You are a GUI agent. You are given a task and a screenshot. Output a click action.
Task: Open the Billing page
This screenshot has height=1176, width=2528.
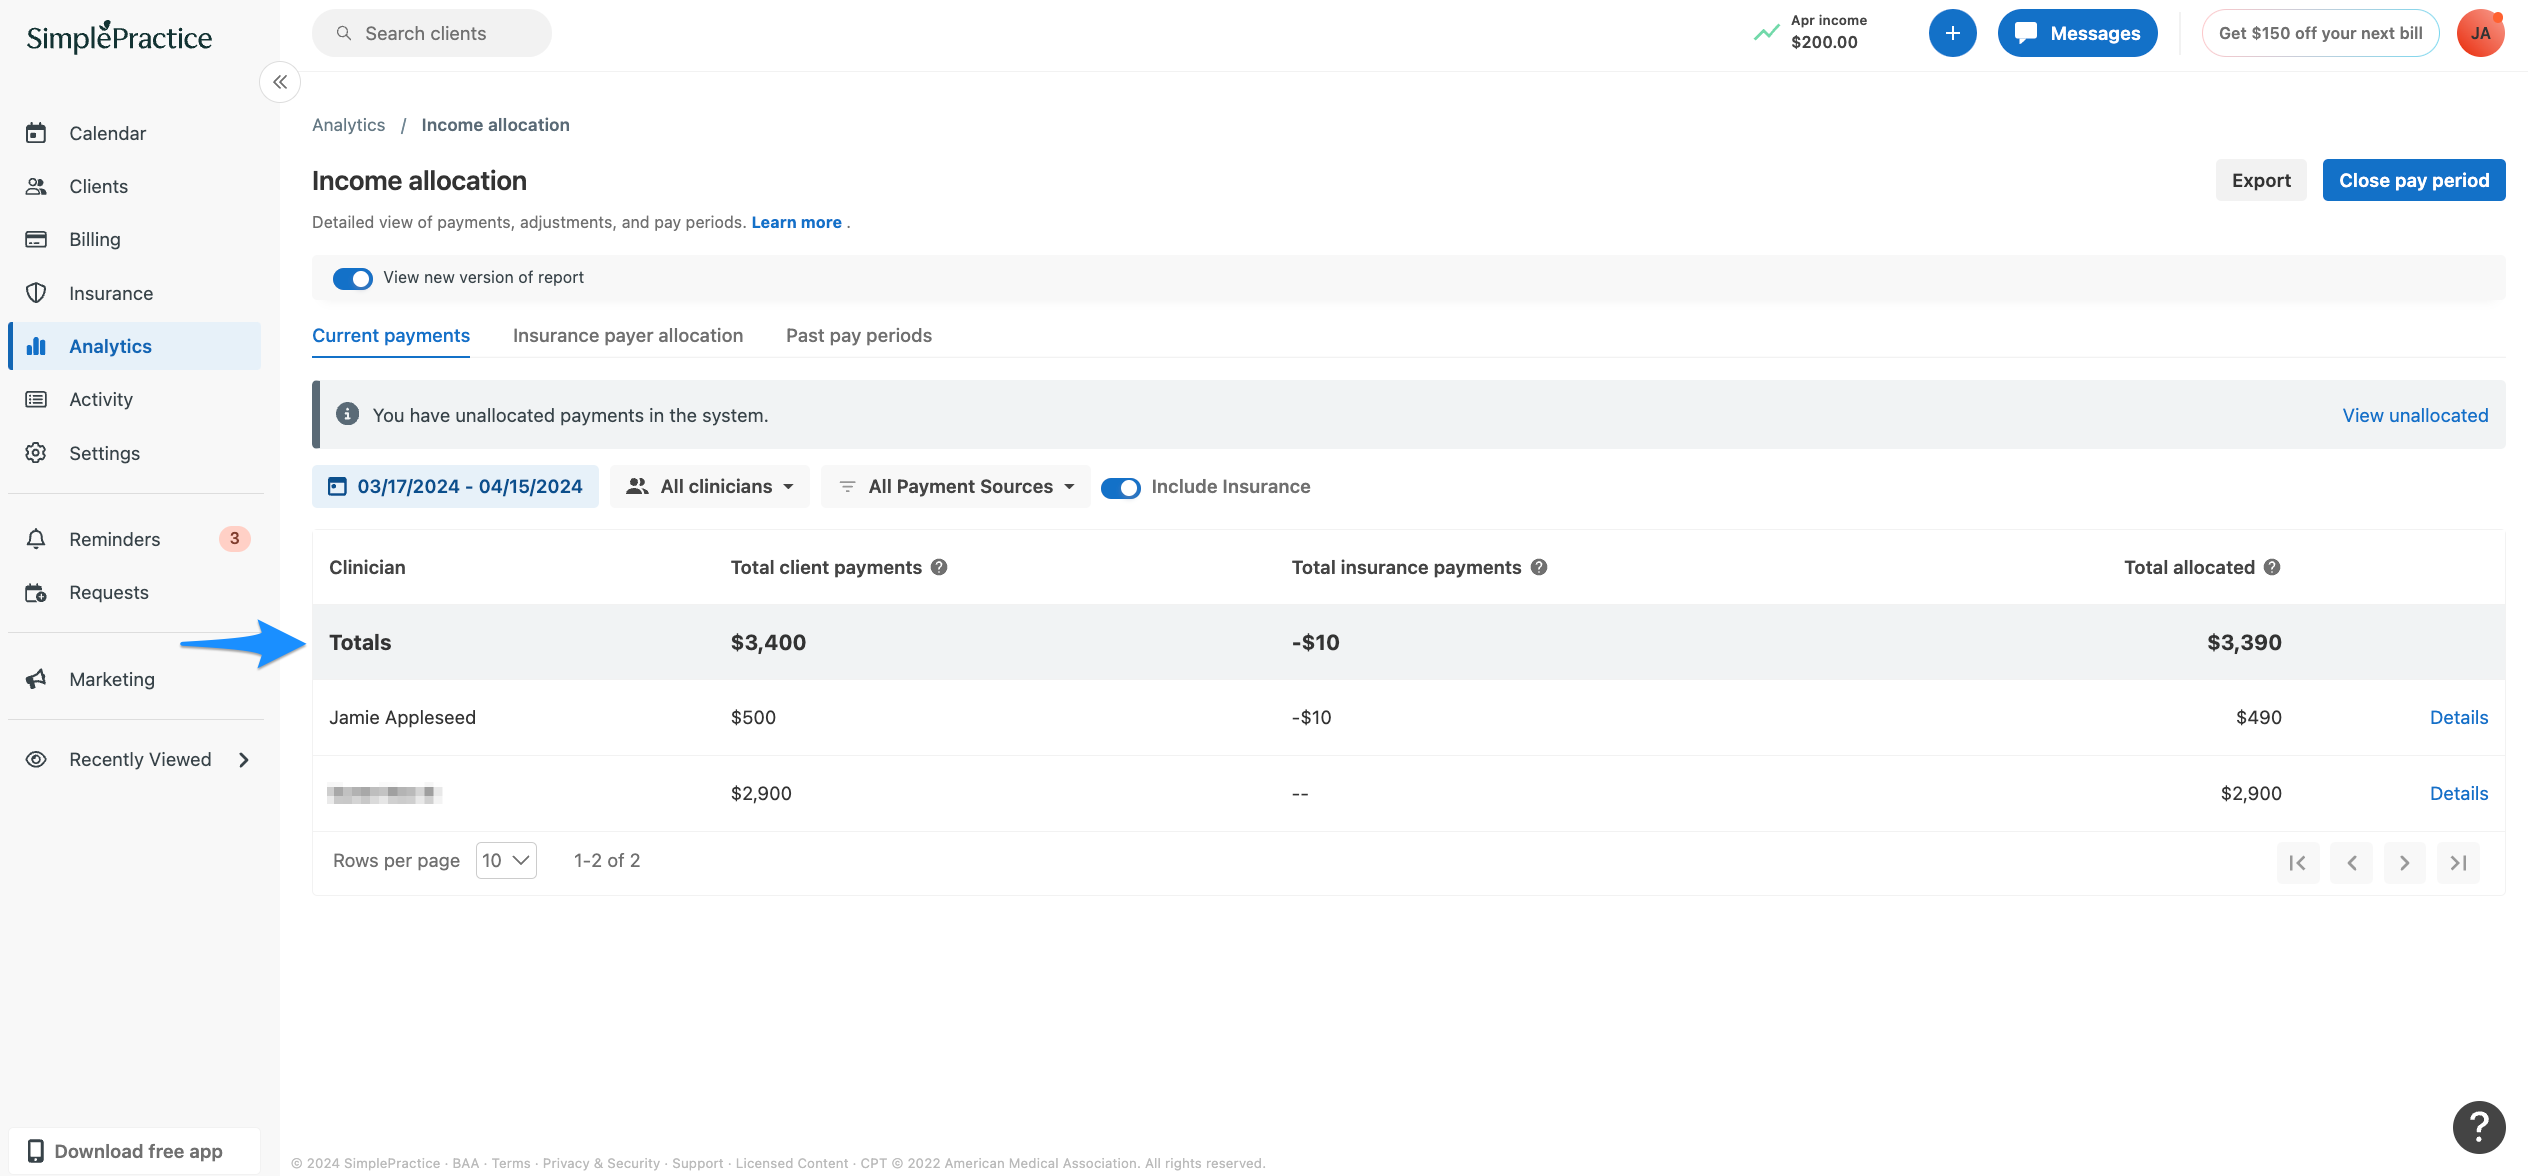tap(94, 239)
